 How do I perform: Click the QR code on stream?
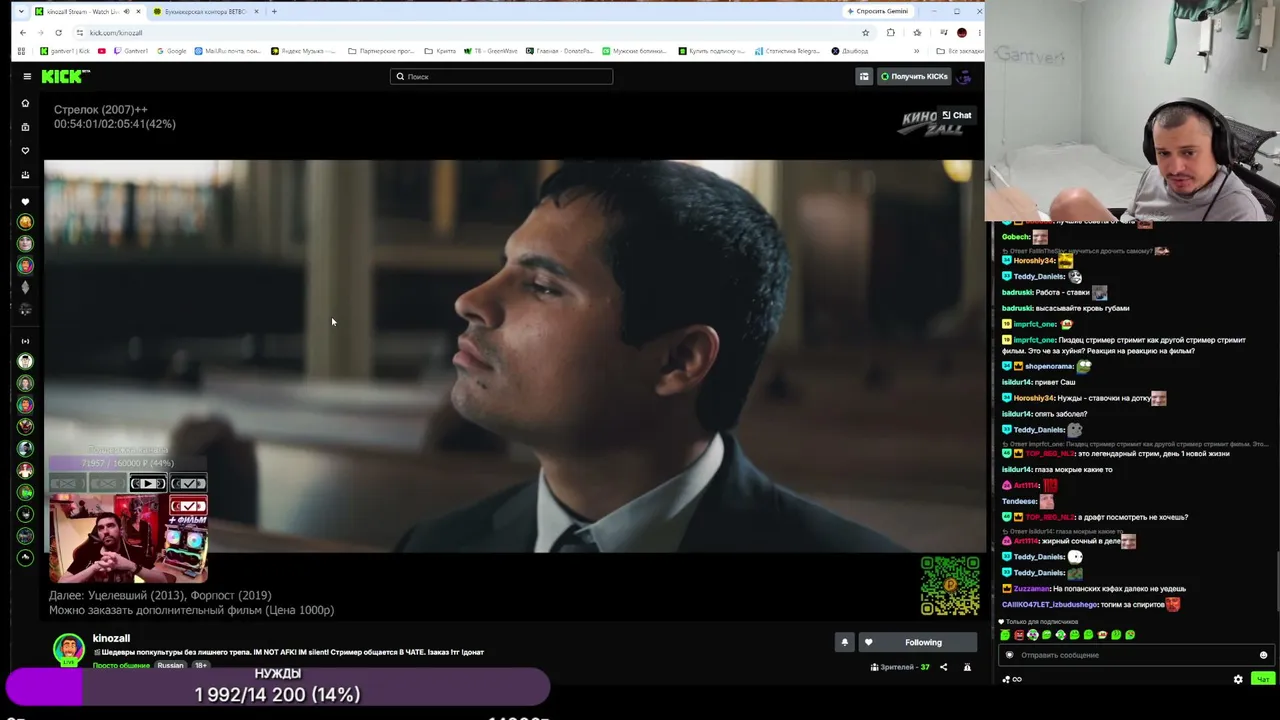click(x=950, y=585)
